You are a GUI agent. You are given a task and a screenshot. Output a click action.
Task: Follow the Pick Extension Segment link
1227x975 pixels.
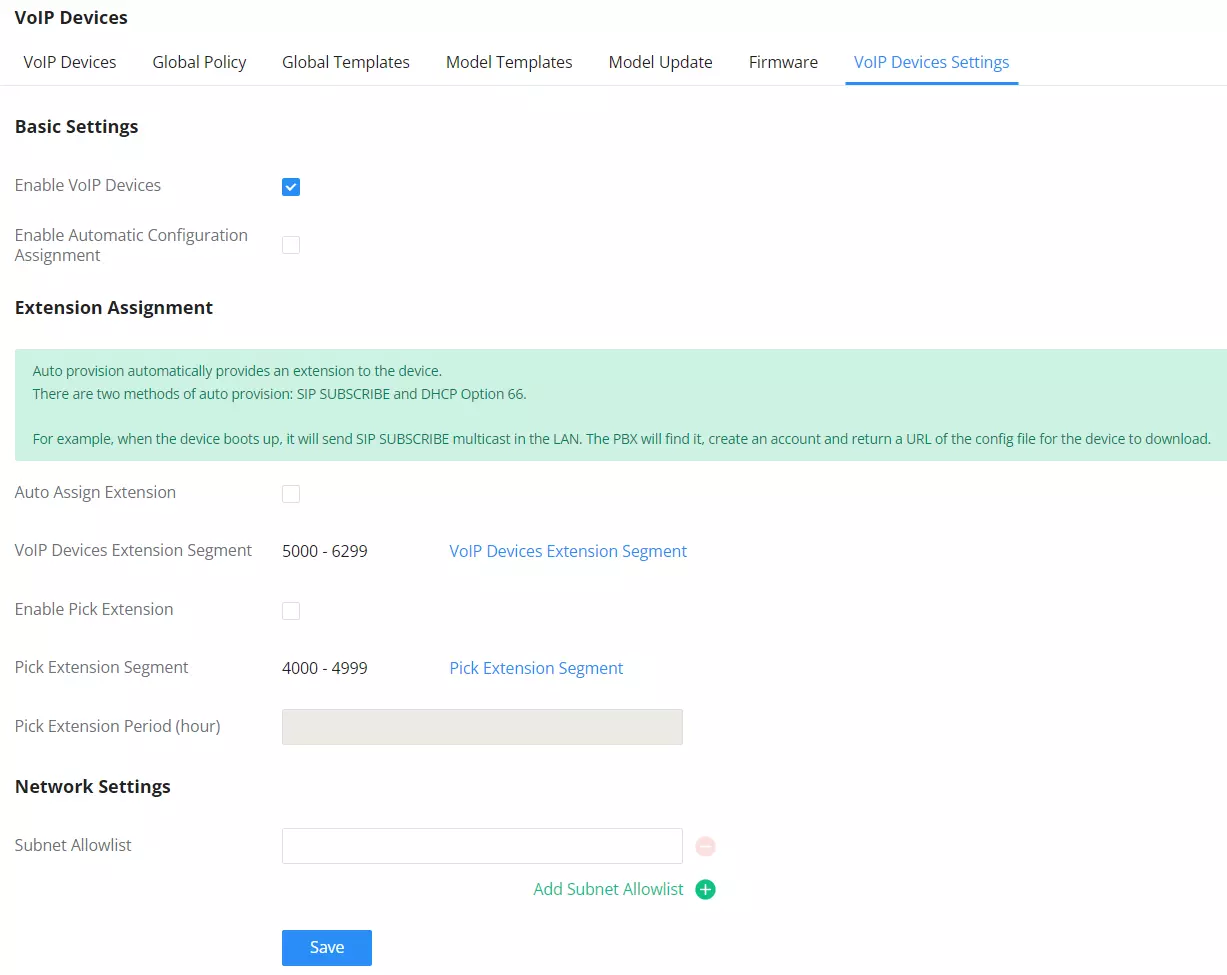pos(536,668)
